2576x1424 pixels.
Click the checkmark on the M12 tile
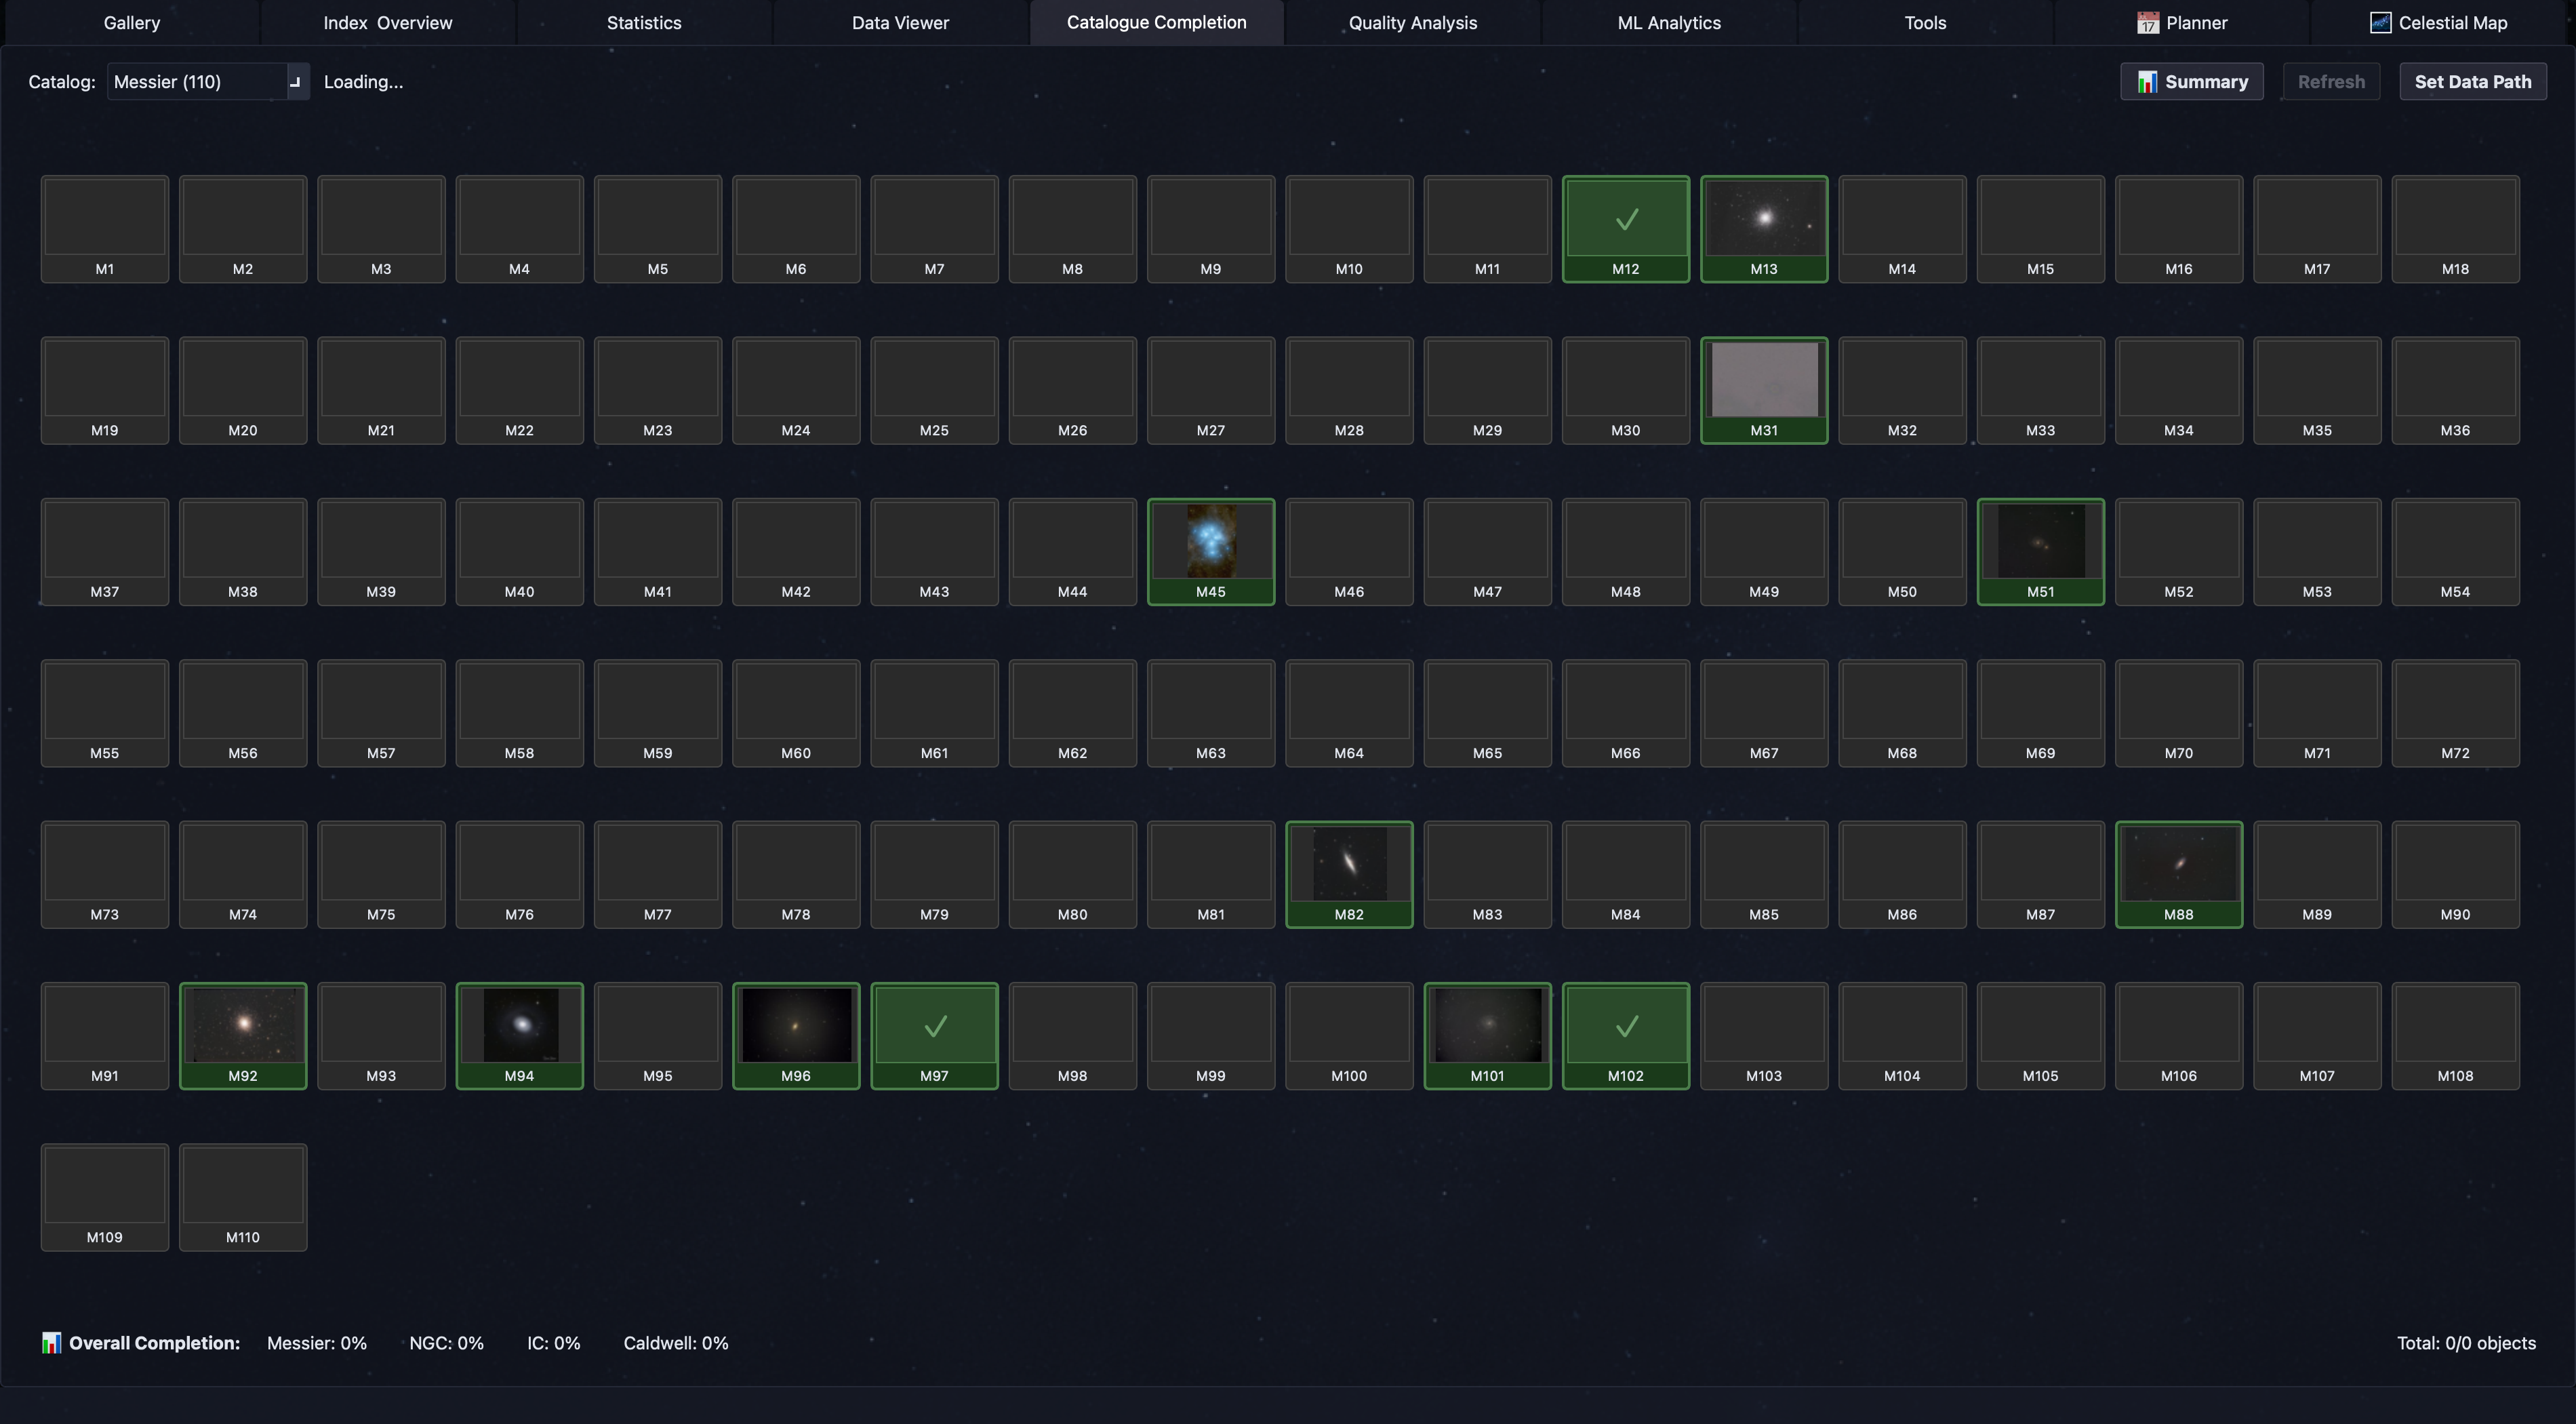[x=1626, y=219]
